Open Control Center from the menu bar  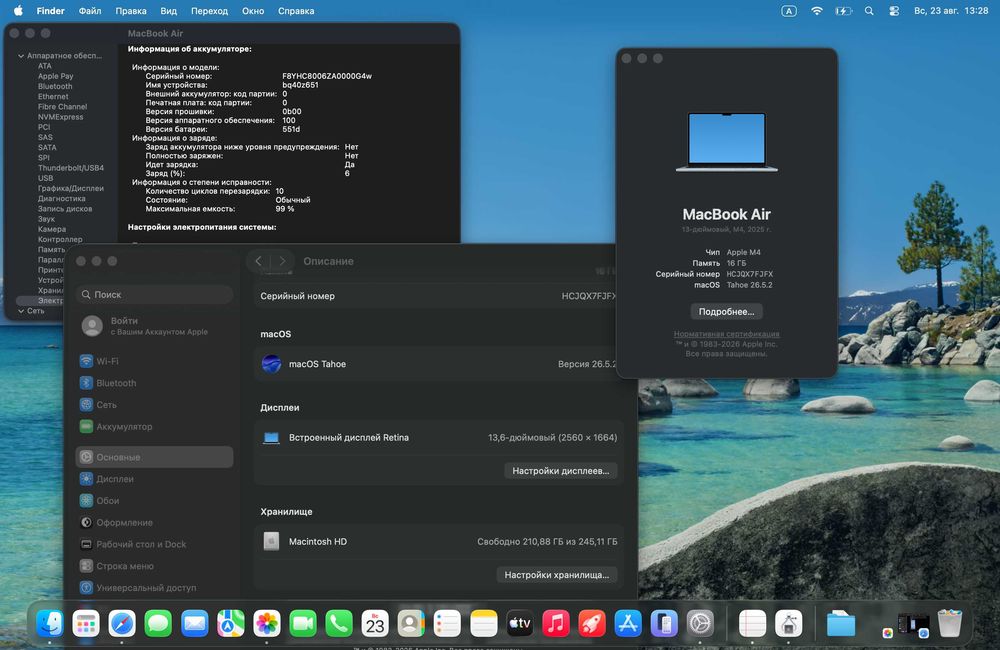tap(894, 11)
